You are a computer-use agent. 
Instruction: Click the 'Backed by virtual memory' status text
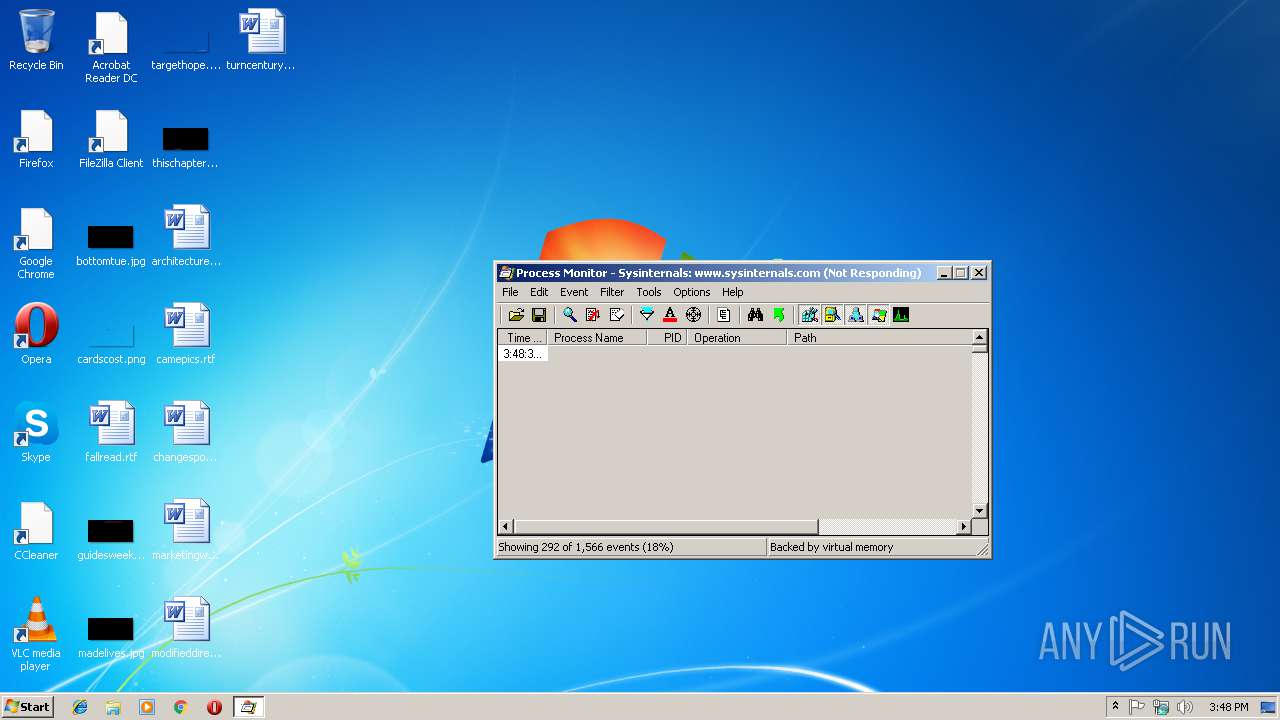(831, 547)
